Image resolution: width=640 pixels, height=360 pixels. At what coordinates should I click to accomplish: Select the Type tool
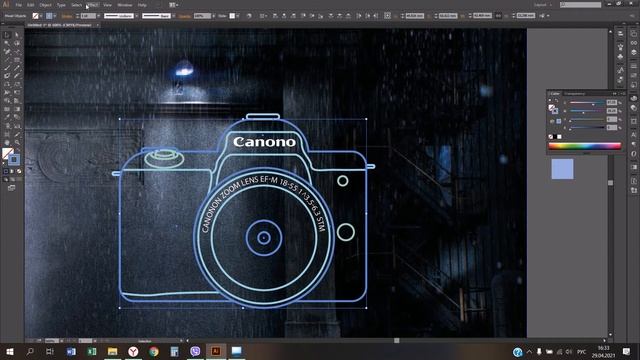[x=17, y=51]
